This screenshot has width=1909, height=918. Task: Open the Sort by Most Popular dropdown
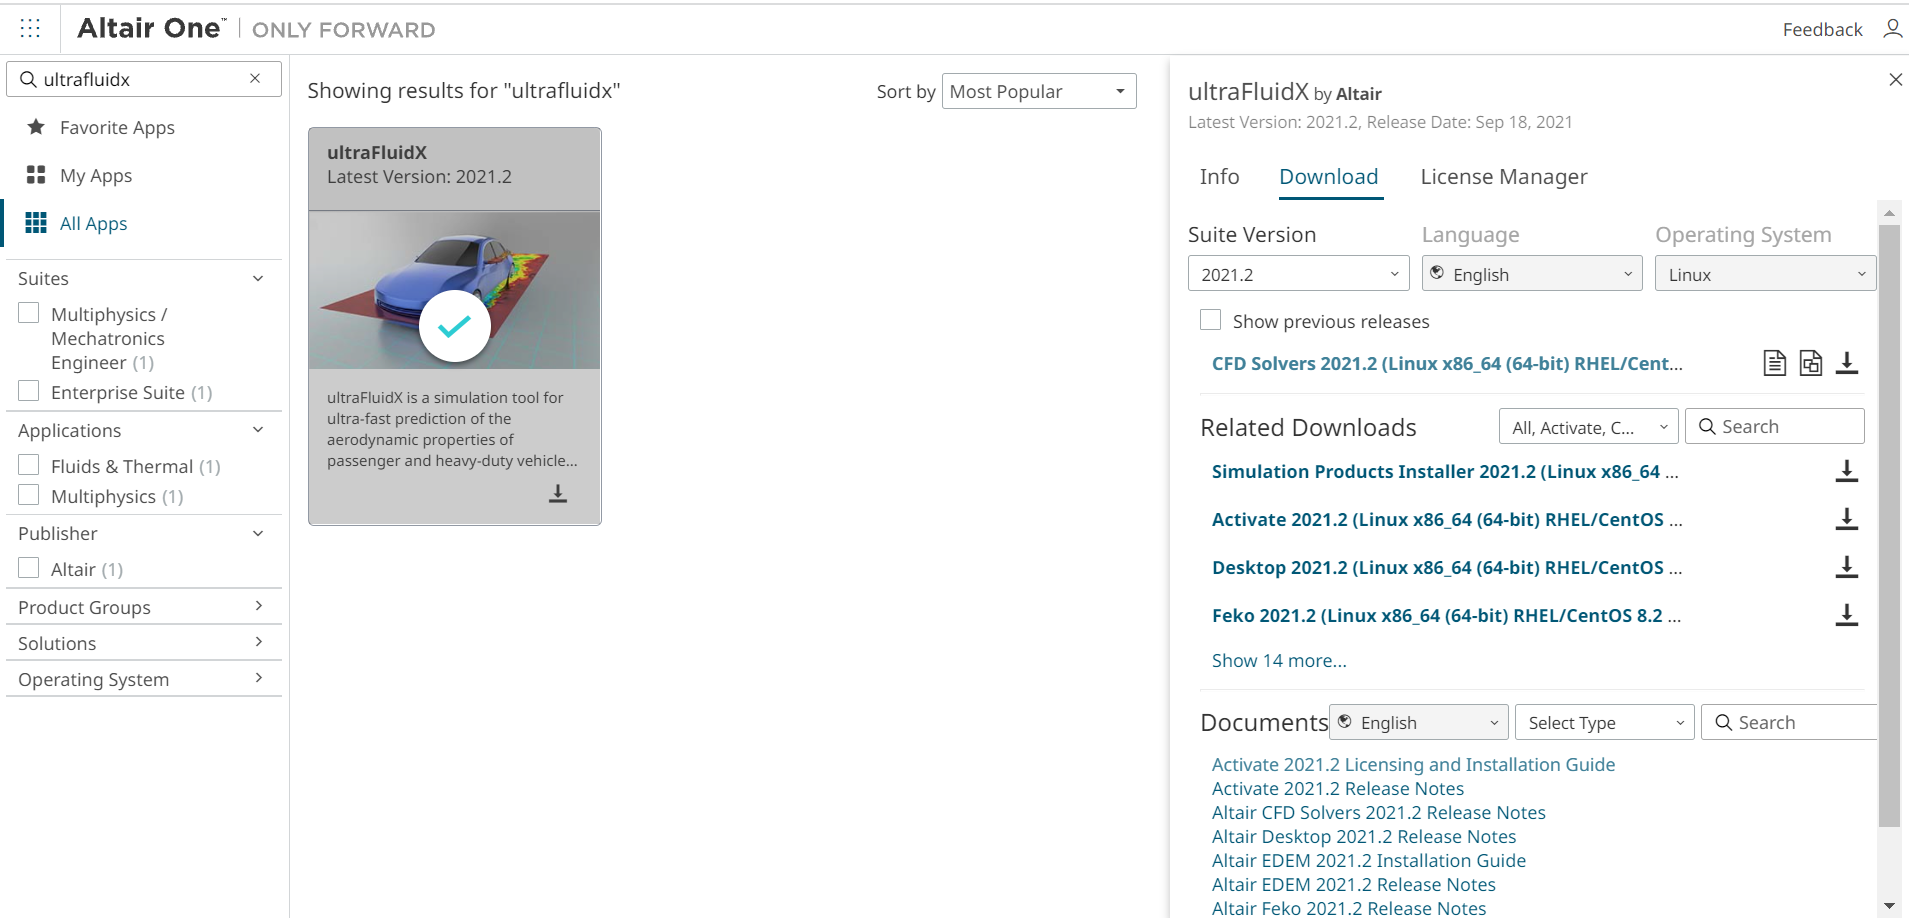tap(1038, 91)
